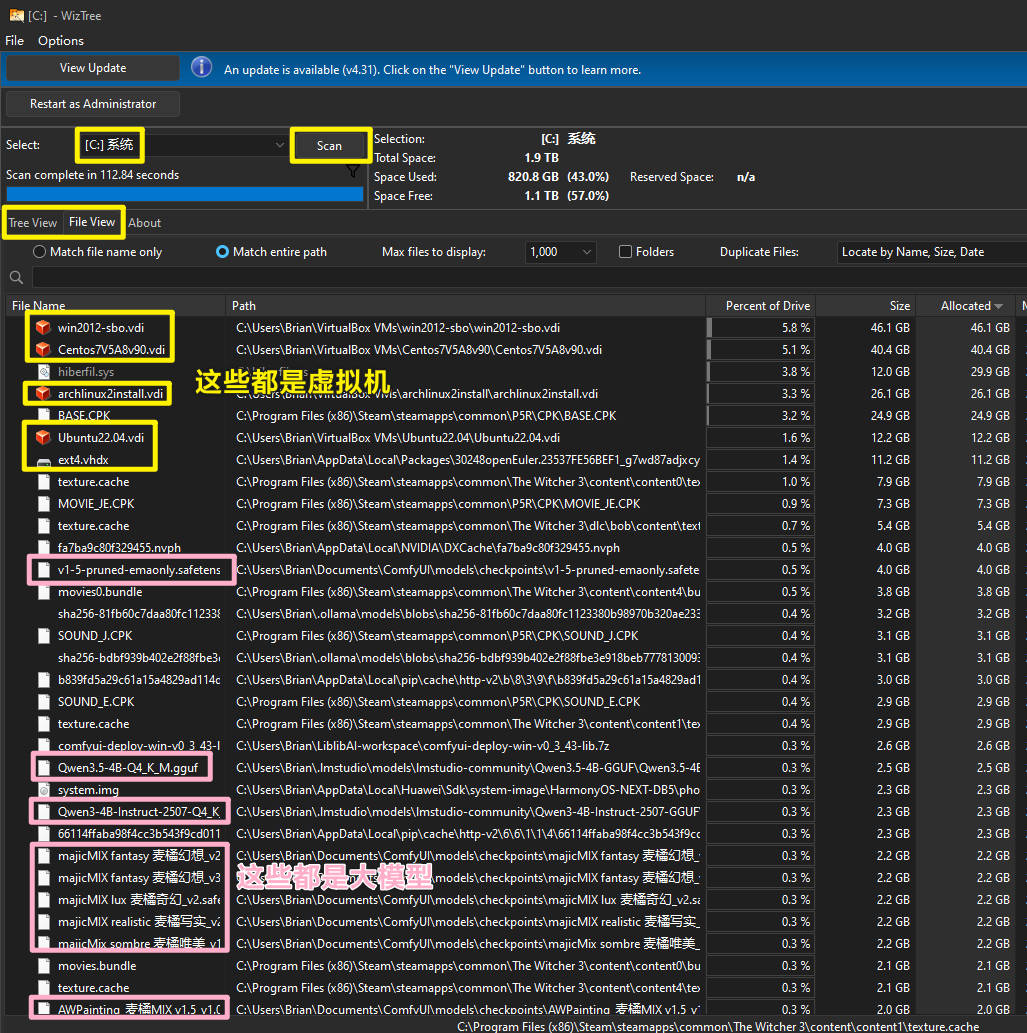The width and height of the screenshot is (1027, 1033).
Task: Click the VirtualBox icon of Ubuntu22.04.vdi
Action: (x=43, y=437)
